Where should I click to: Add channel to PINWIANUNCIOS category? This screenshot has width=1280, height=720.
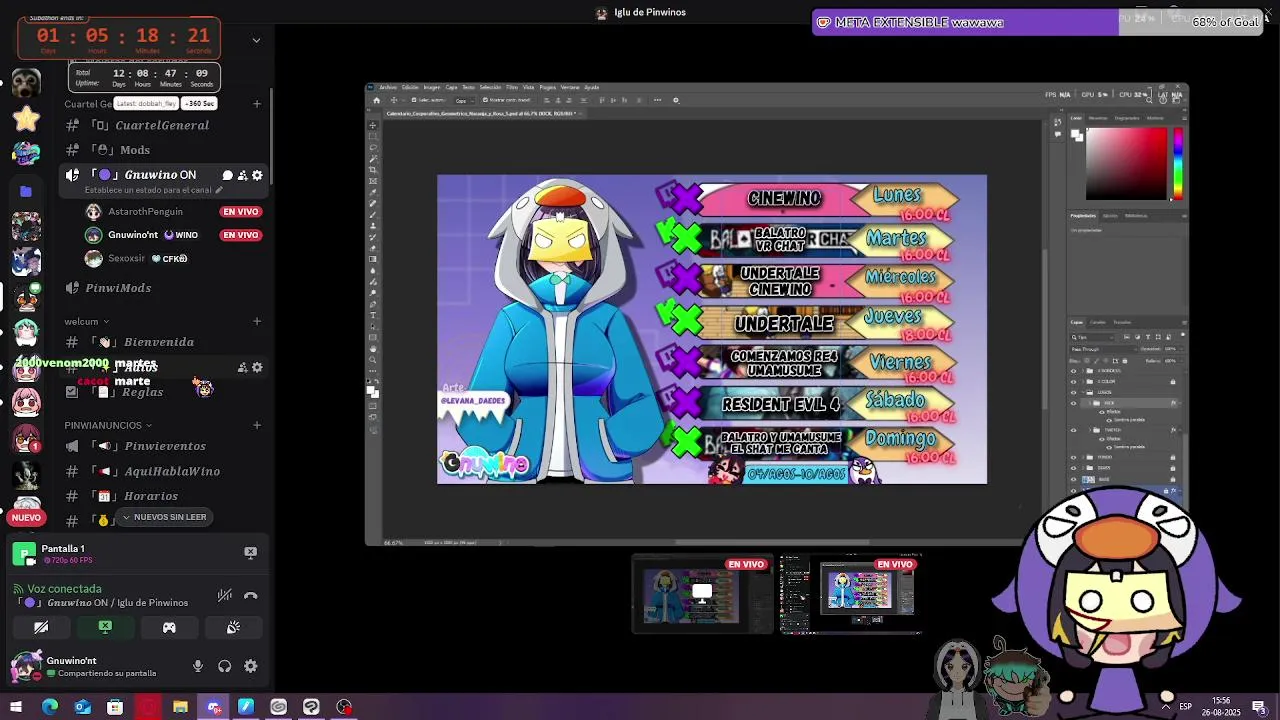click(257, 425)
